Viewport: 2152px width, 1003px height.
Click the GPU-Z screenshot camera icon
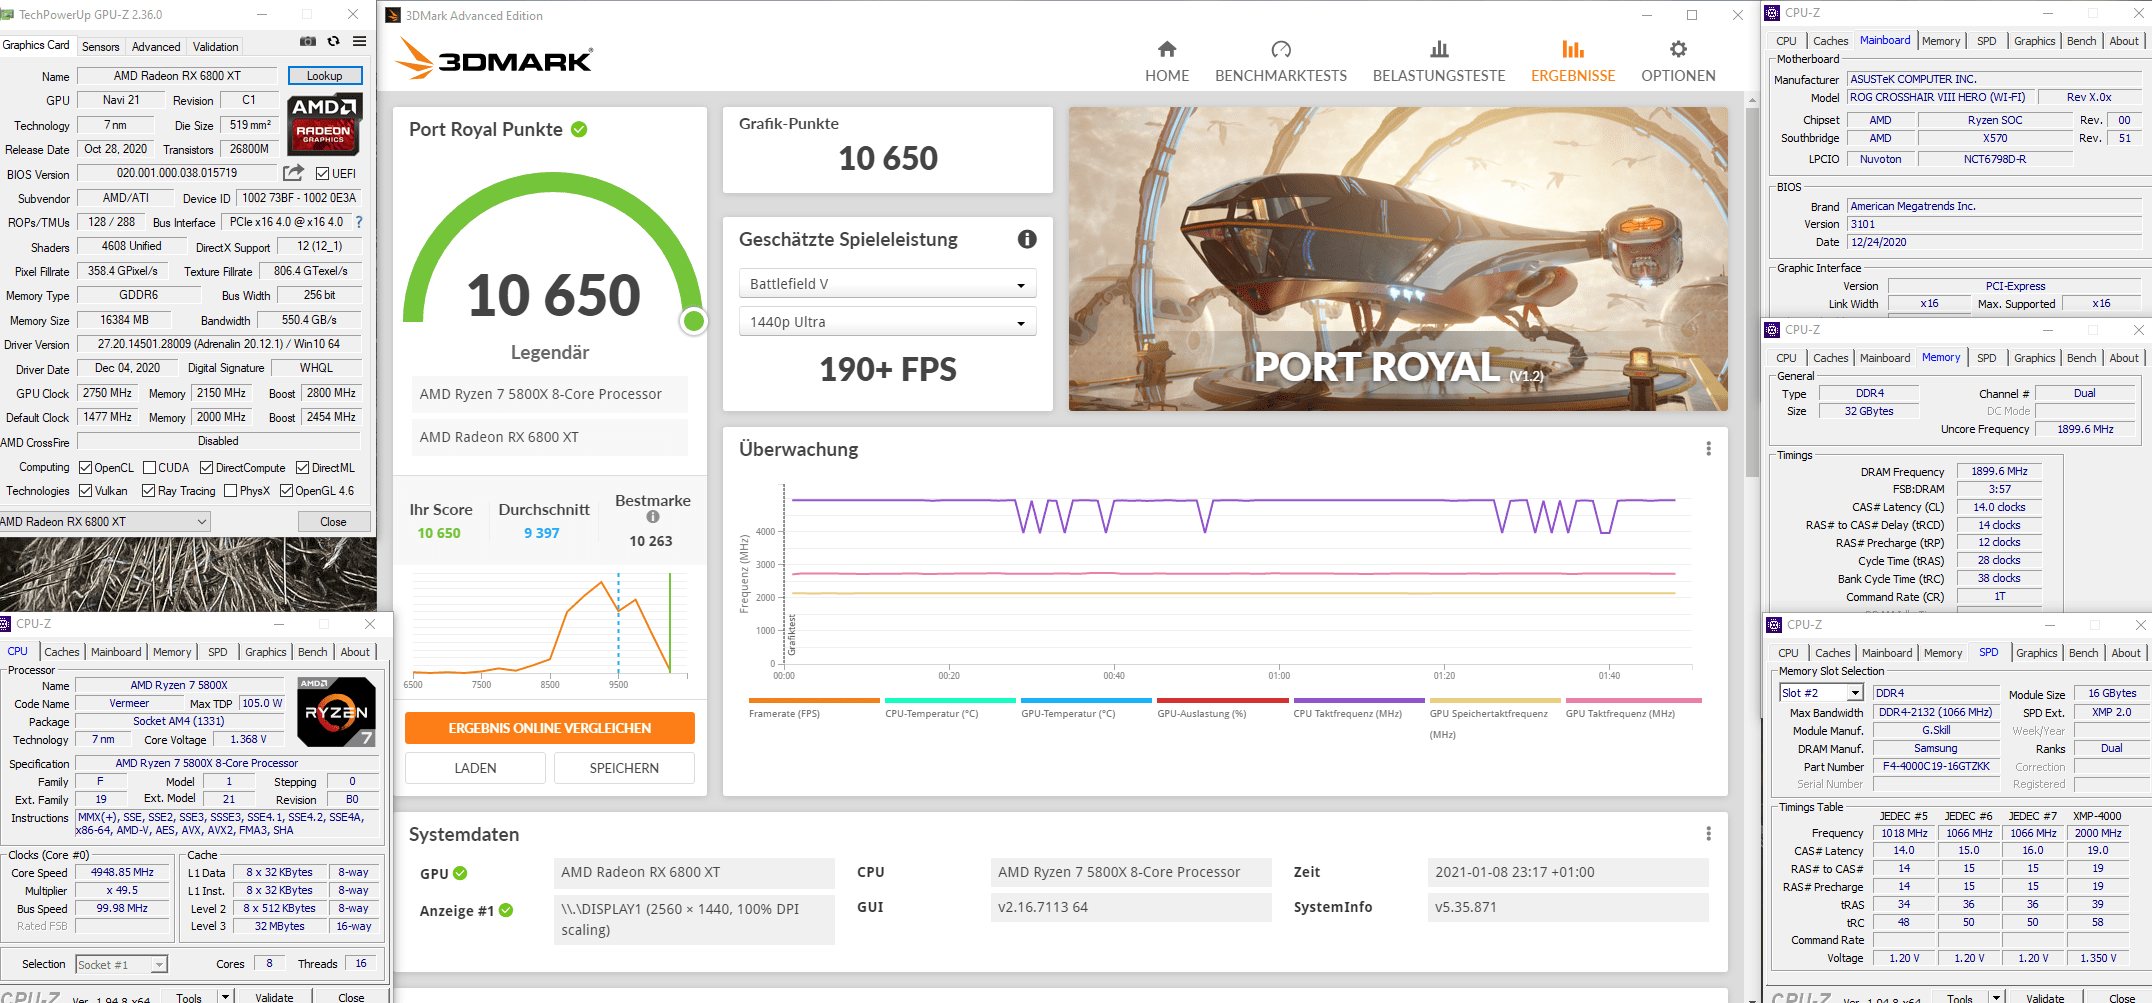[308, 42]
